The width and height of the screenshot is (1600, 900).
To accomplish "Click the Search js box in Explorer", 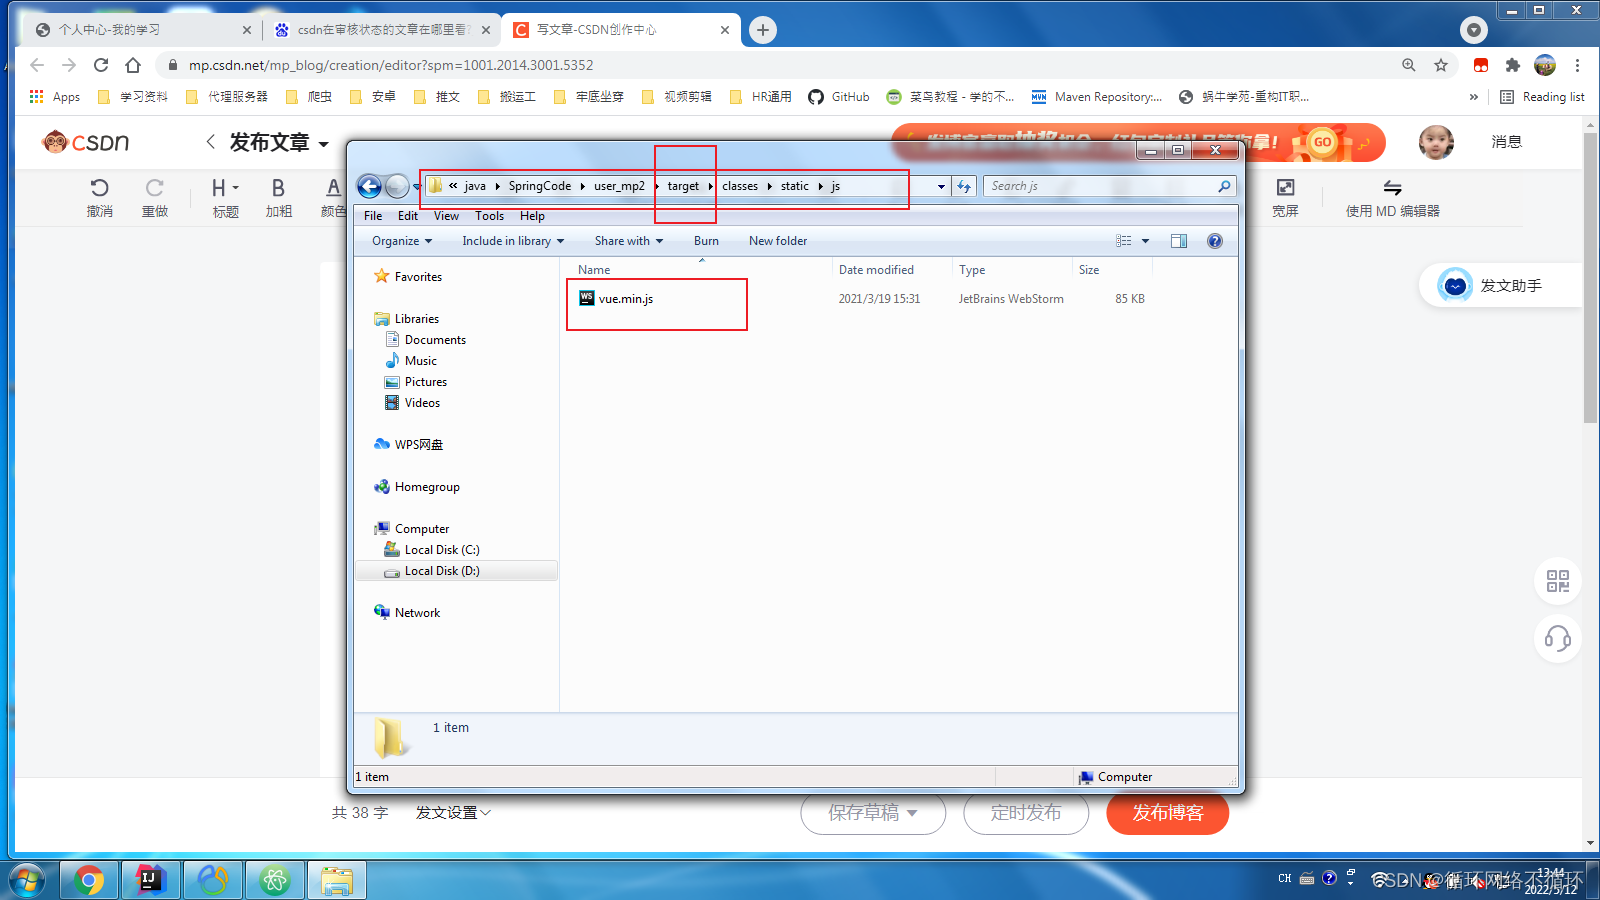I will pos(1100,185).
